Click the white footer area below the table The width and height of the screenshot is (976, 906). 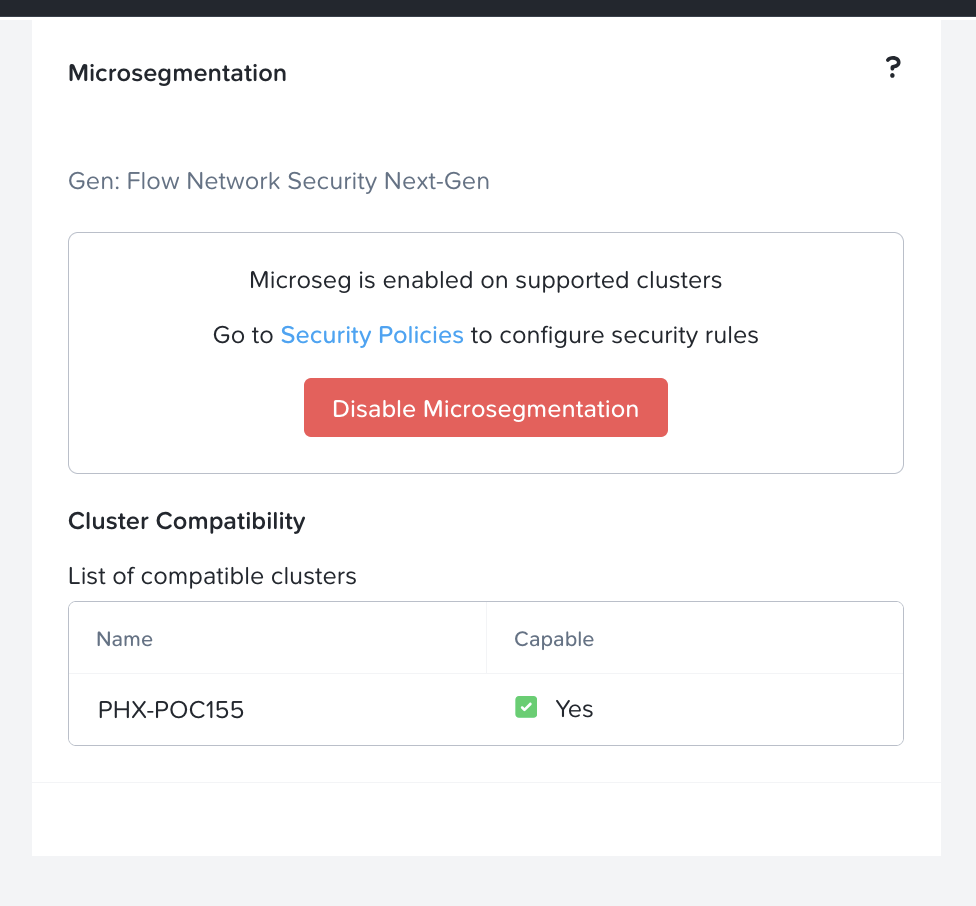[486, 818]
